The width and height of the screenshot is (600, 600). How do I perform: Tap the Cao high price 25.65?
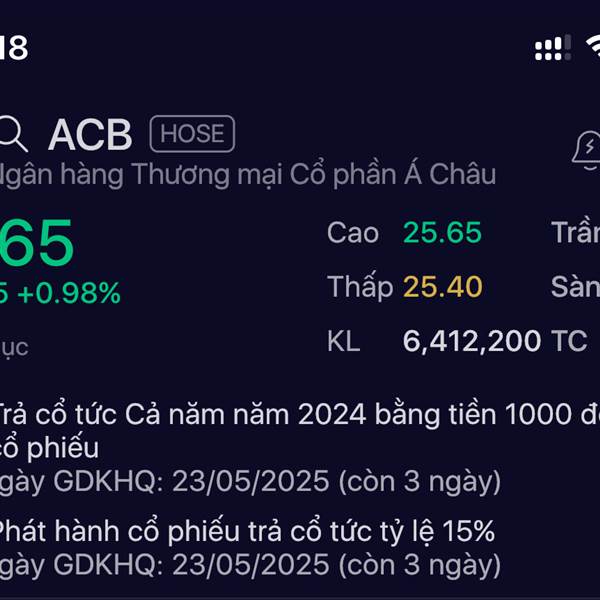442,232
